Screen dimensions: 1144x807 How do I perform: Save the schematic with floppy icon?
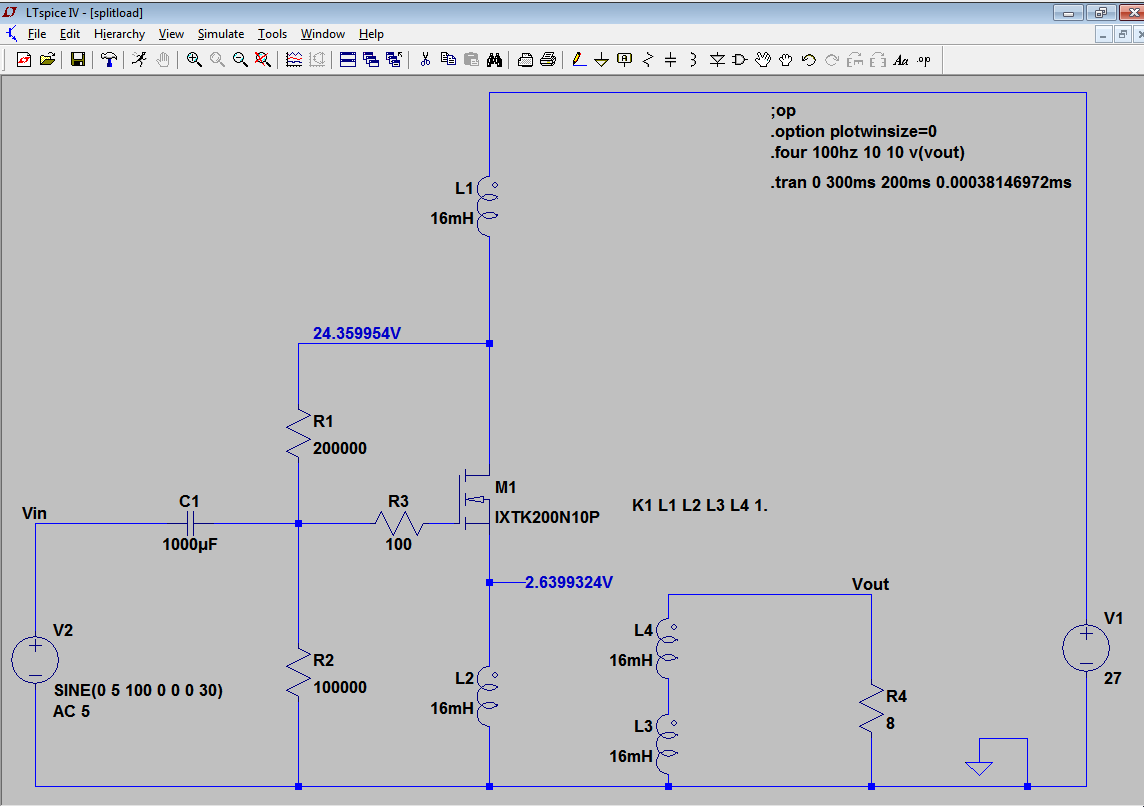point(77,60)
